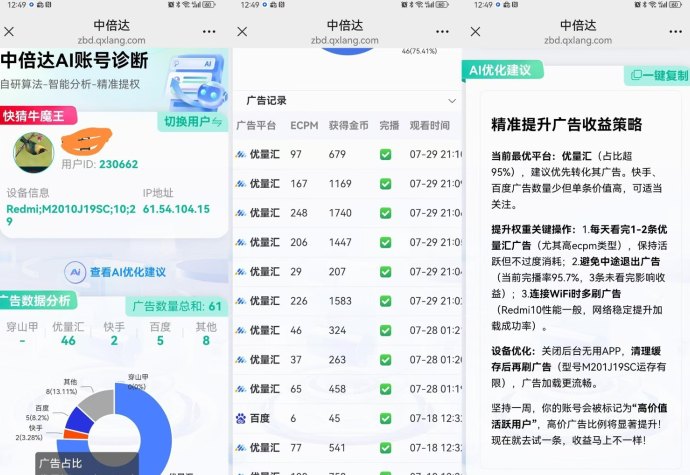The height and width of the screenshot is (475, 690).
Task: Tap the gray 其他 slice of donut chart
Action: 98,404
